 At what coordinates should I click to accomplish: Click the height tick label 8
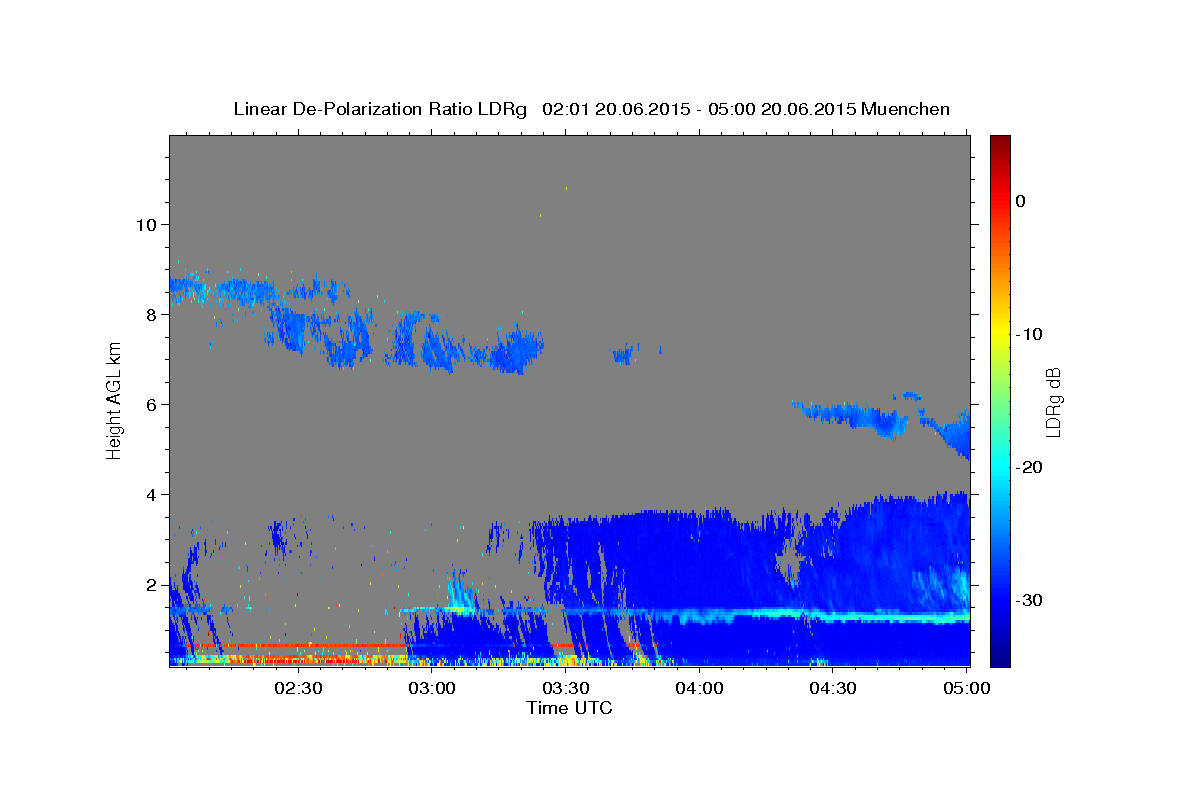click(x=151, y=314)
